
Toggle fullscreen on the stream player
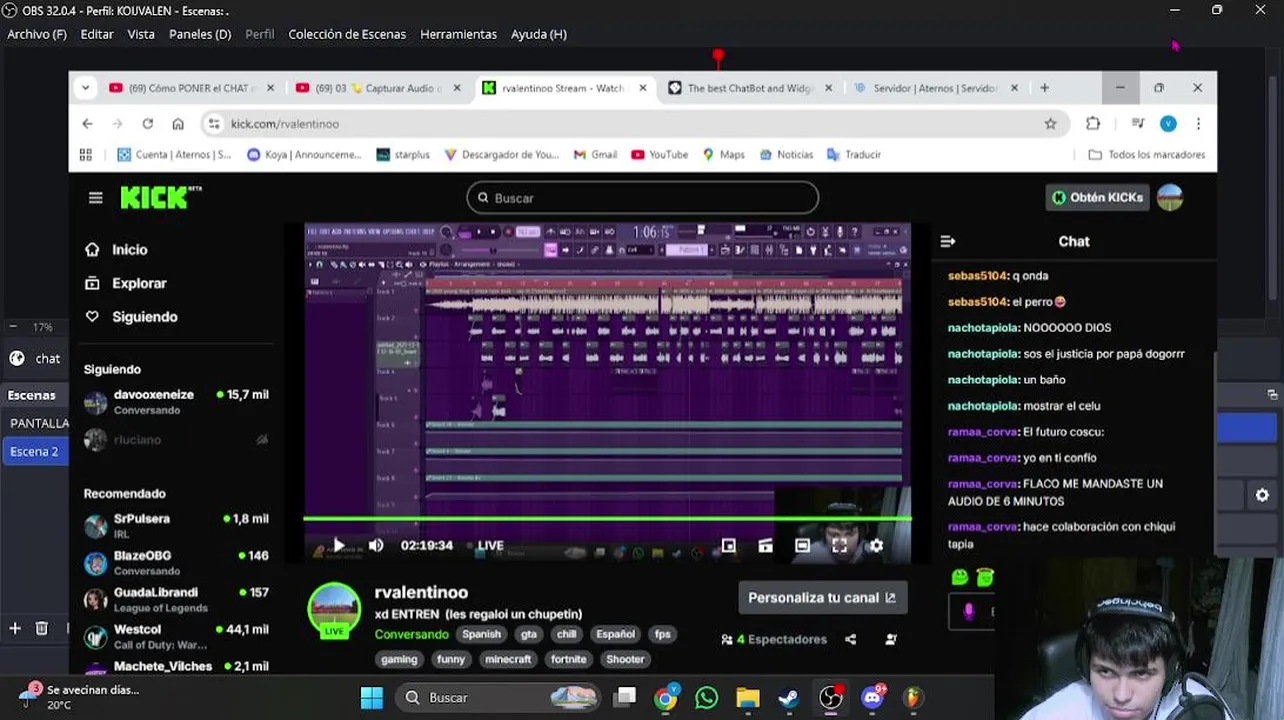(839, 545)
